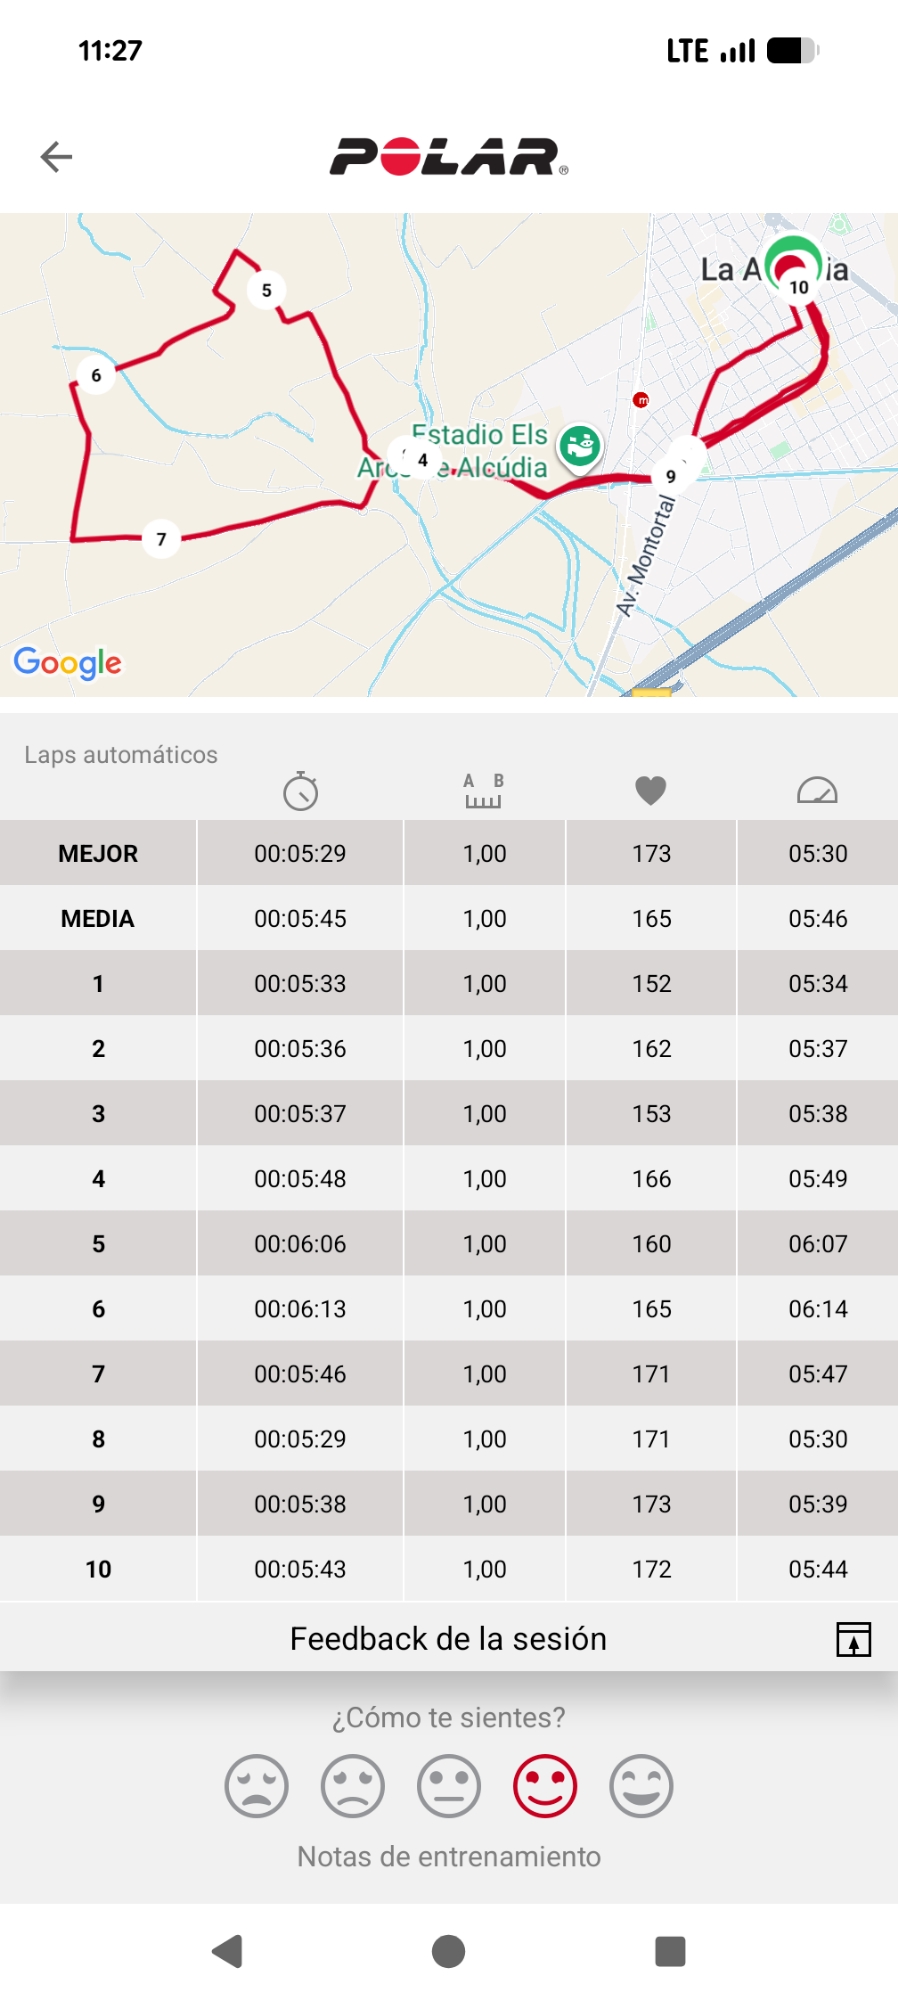
Task: Tap the back arrow in the header
Action: [x=56, y=157]
